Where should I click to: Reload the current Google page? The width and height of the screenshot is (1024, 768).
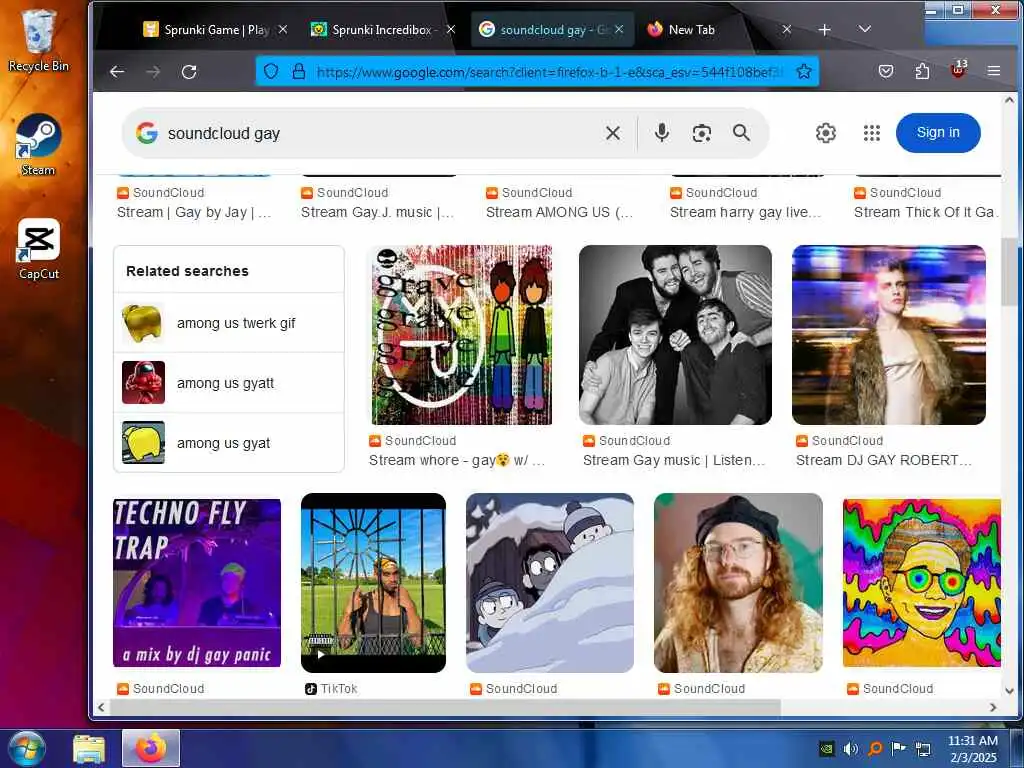click(189, 72)
